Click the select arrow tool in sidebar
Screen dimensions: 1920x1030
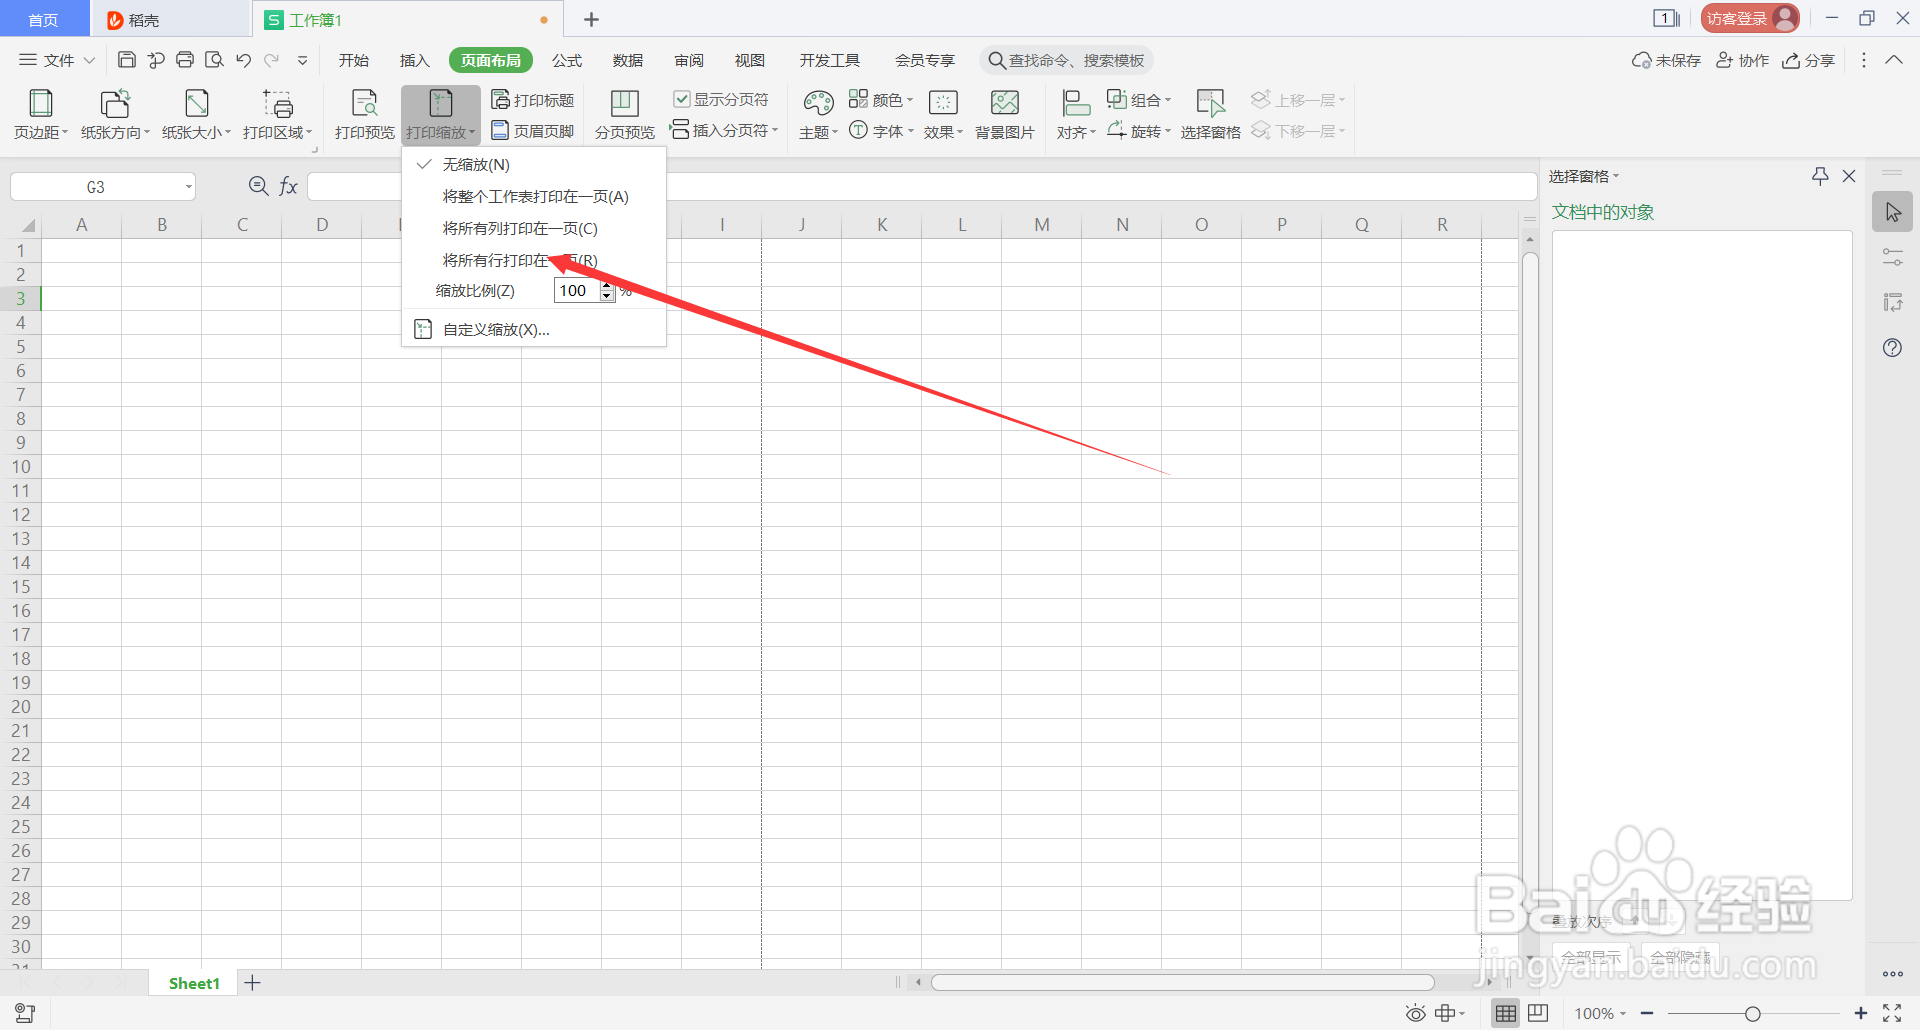[1892, 212]
